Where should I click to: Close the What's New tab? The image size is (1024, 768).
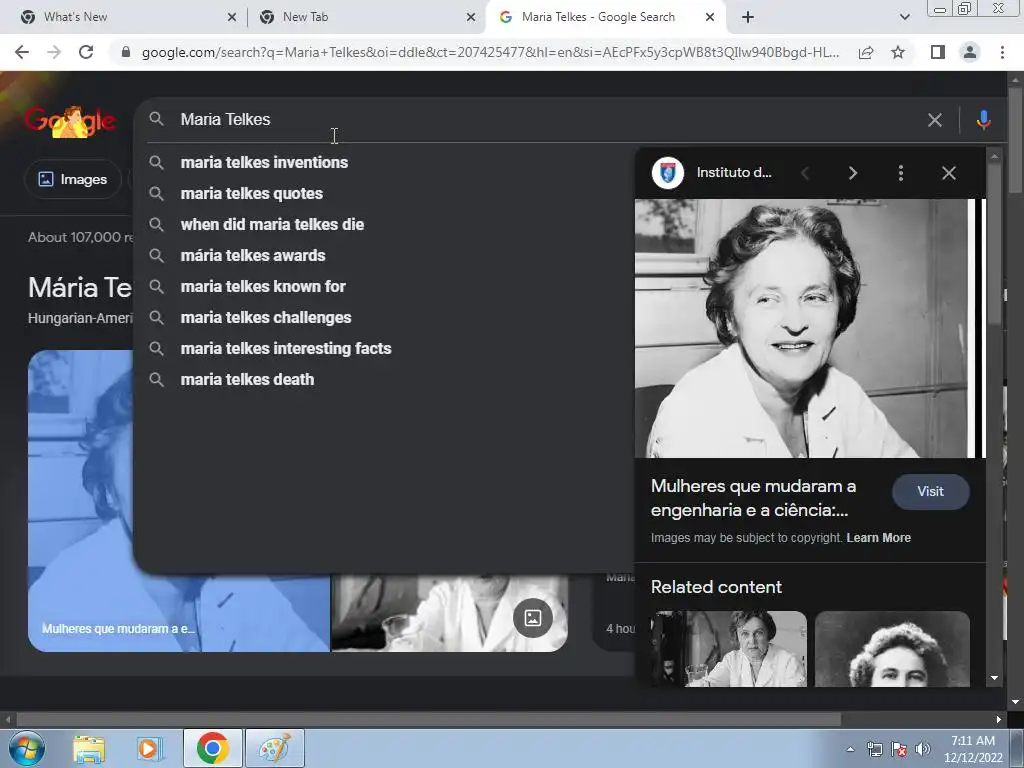tap(232, 17)
